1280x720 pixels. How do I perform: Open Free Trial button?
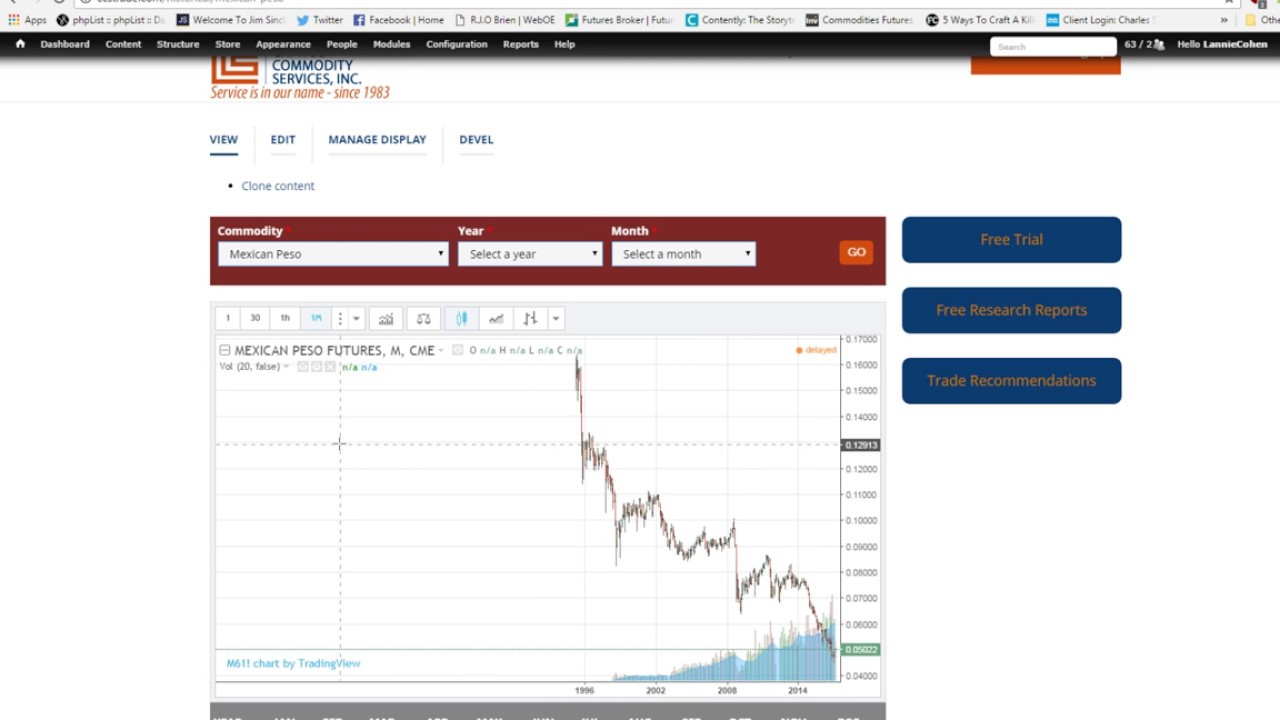click(x=1011, y=240)
